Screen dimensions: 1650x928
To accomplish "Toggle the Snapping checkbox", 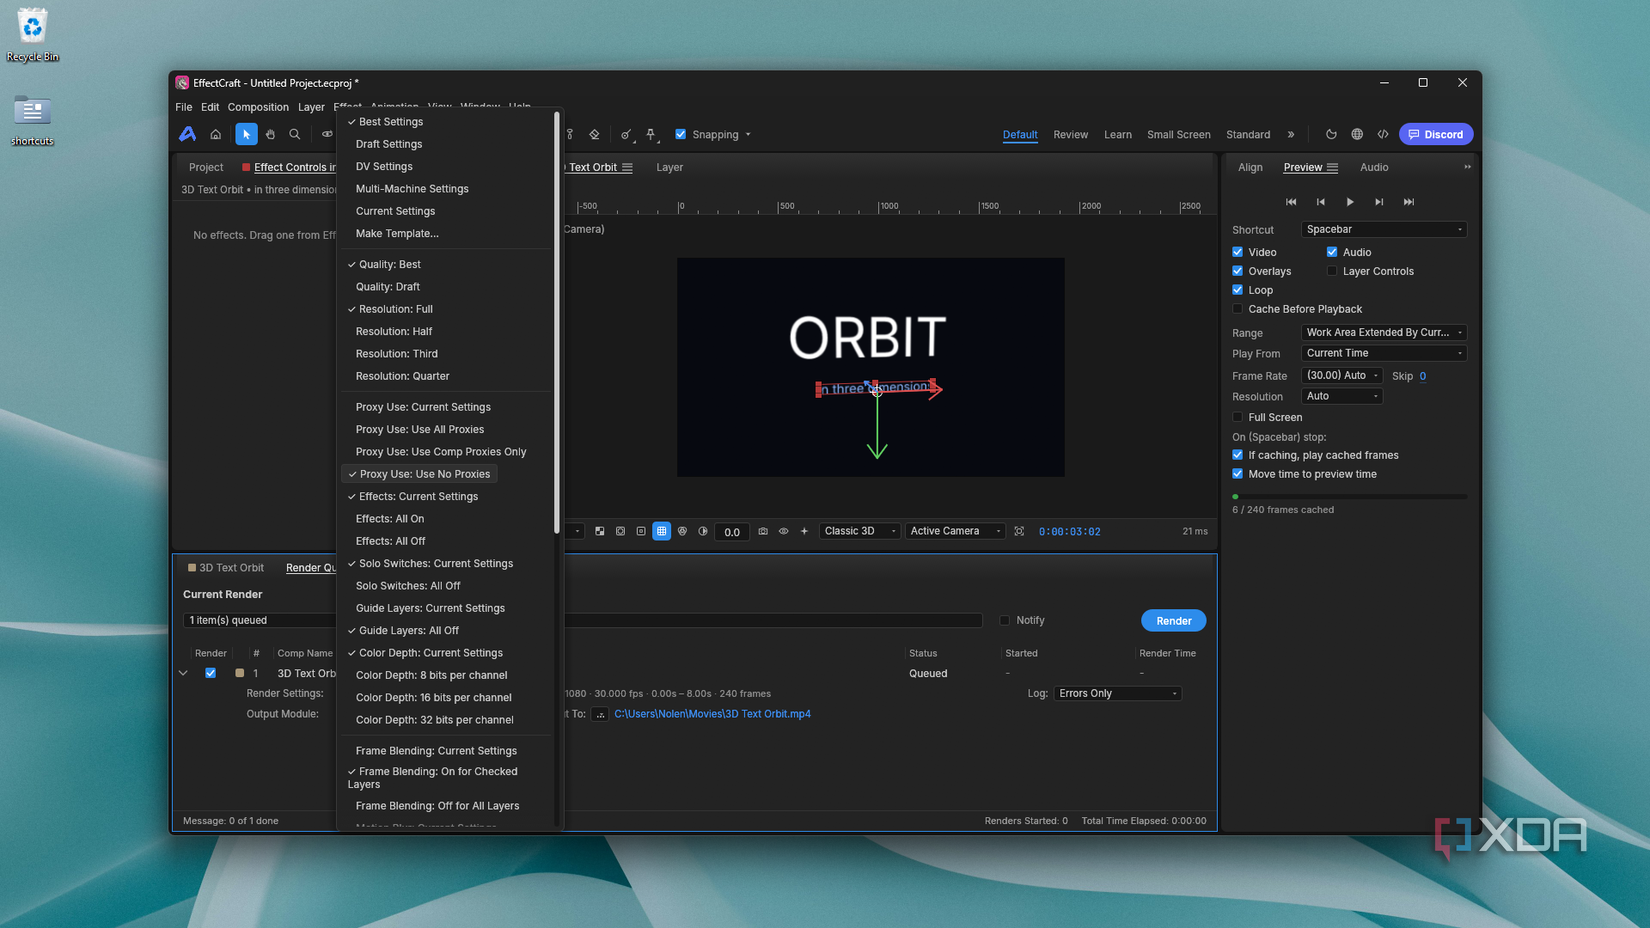I will [681, 134].
